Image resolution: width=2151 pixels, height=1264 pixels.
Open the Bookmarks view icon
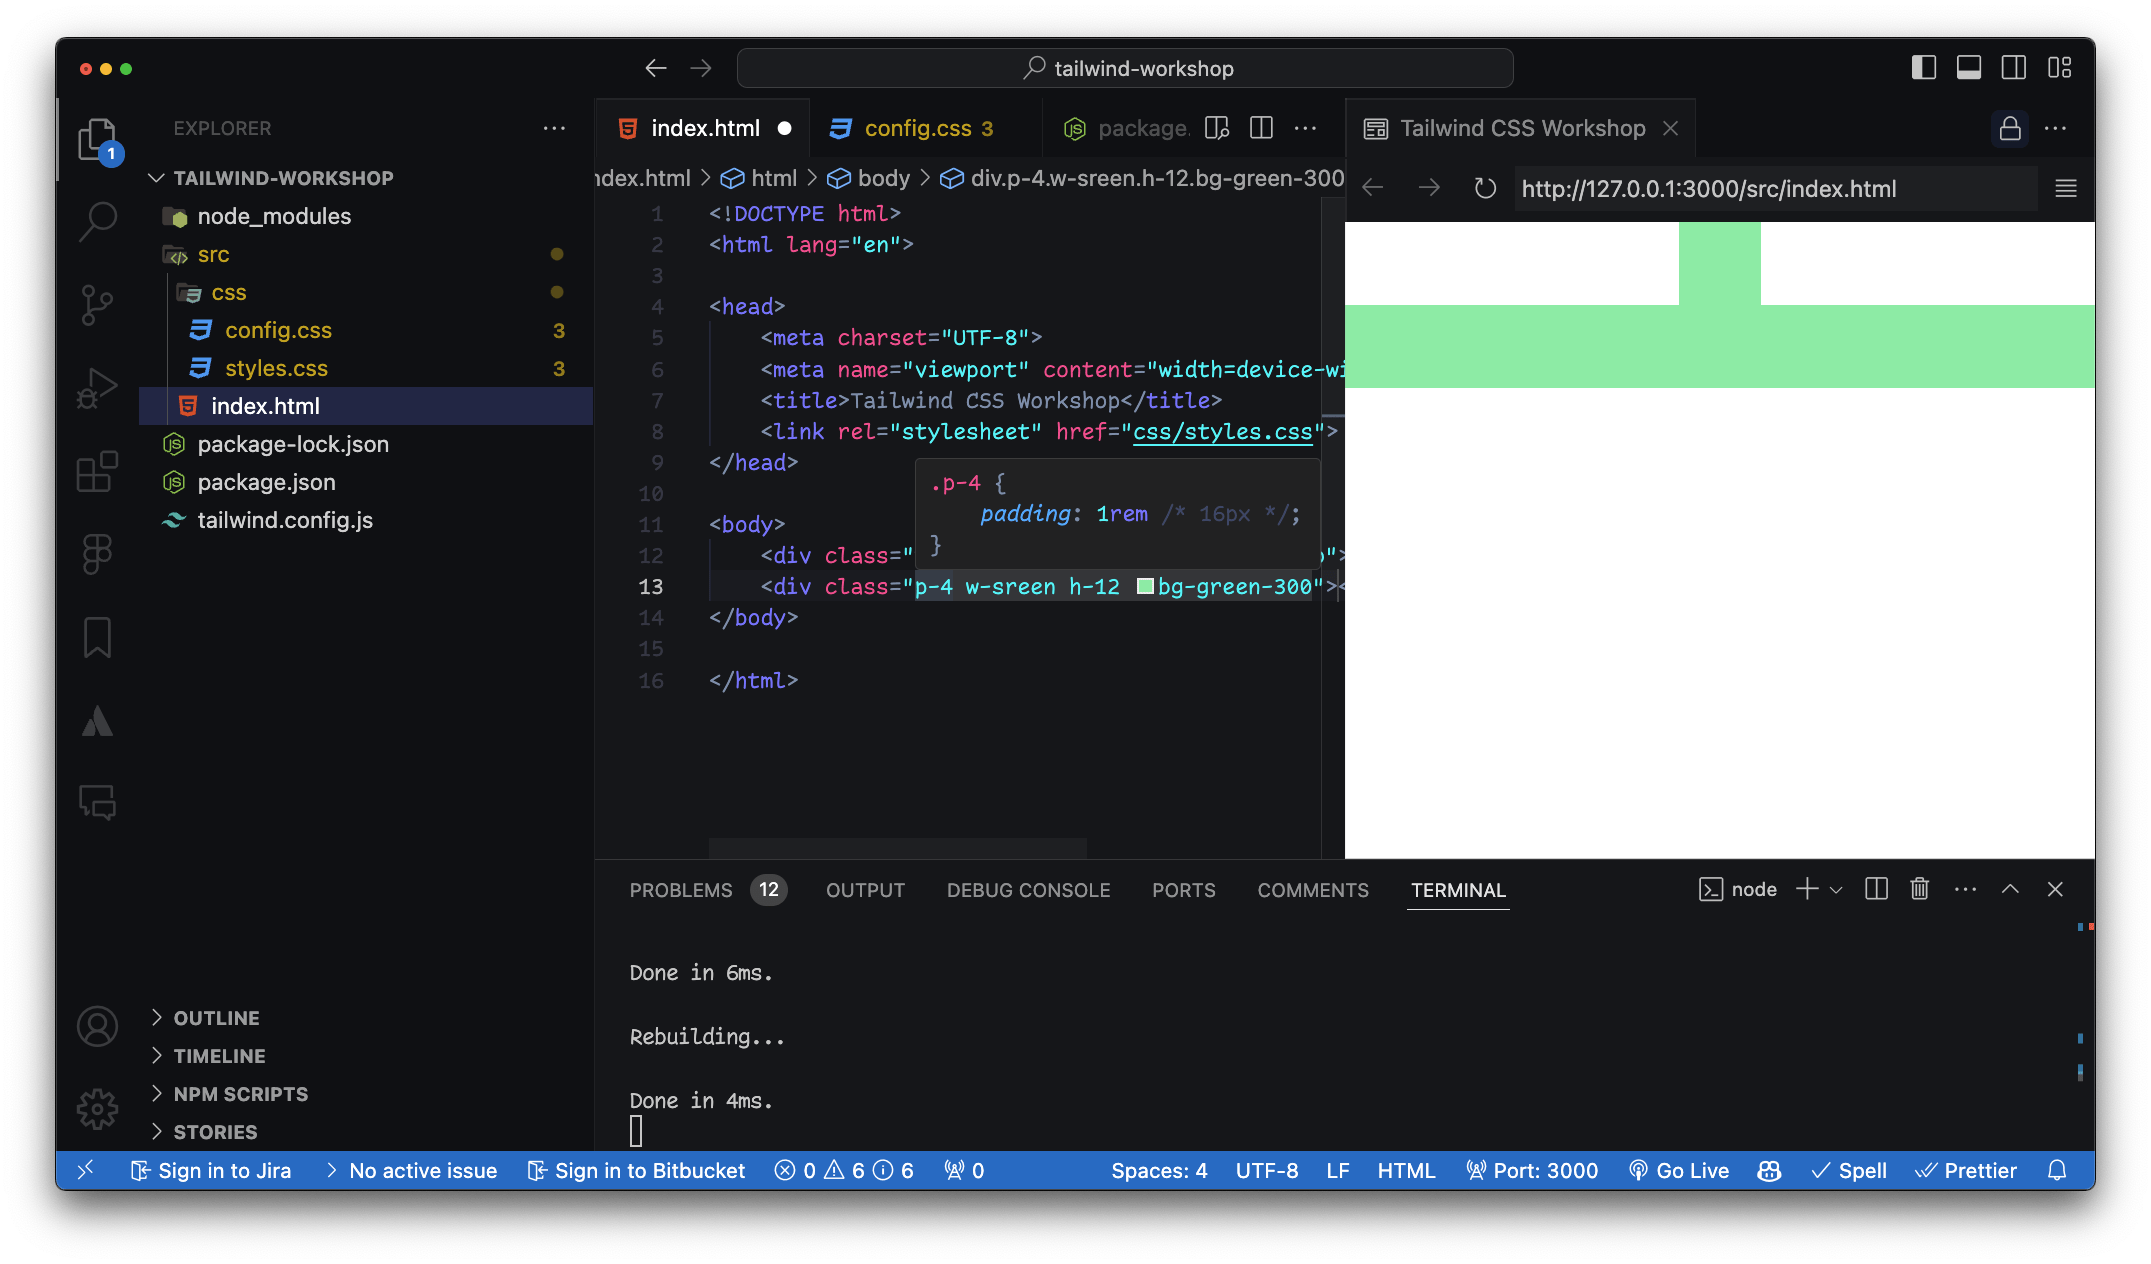[x=97, y=637]
